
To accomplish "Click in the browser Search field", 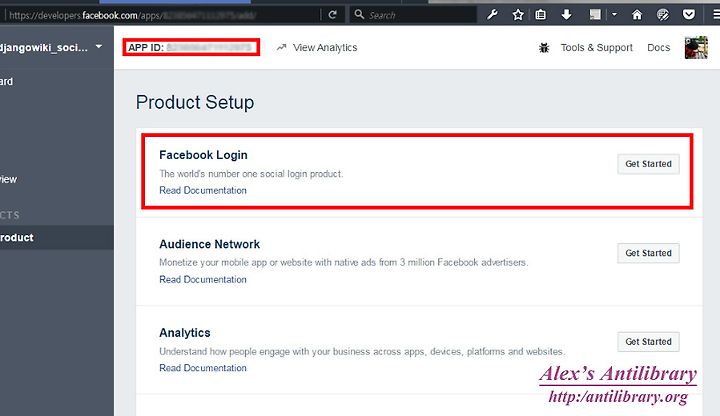I will point(413,15).
